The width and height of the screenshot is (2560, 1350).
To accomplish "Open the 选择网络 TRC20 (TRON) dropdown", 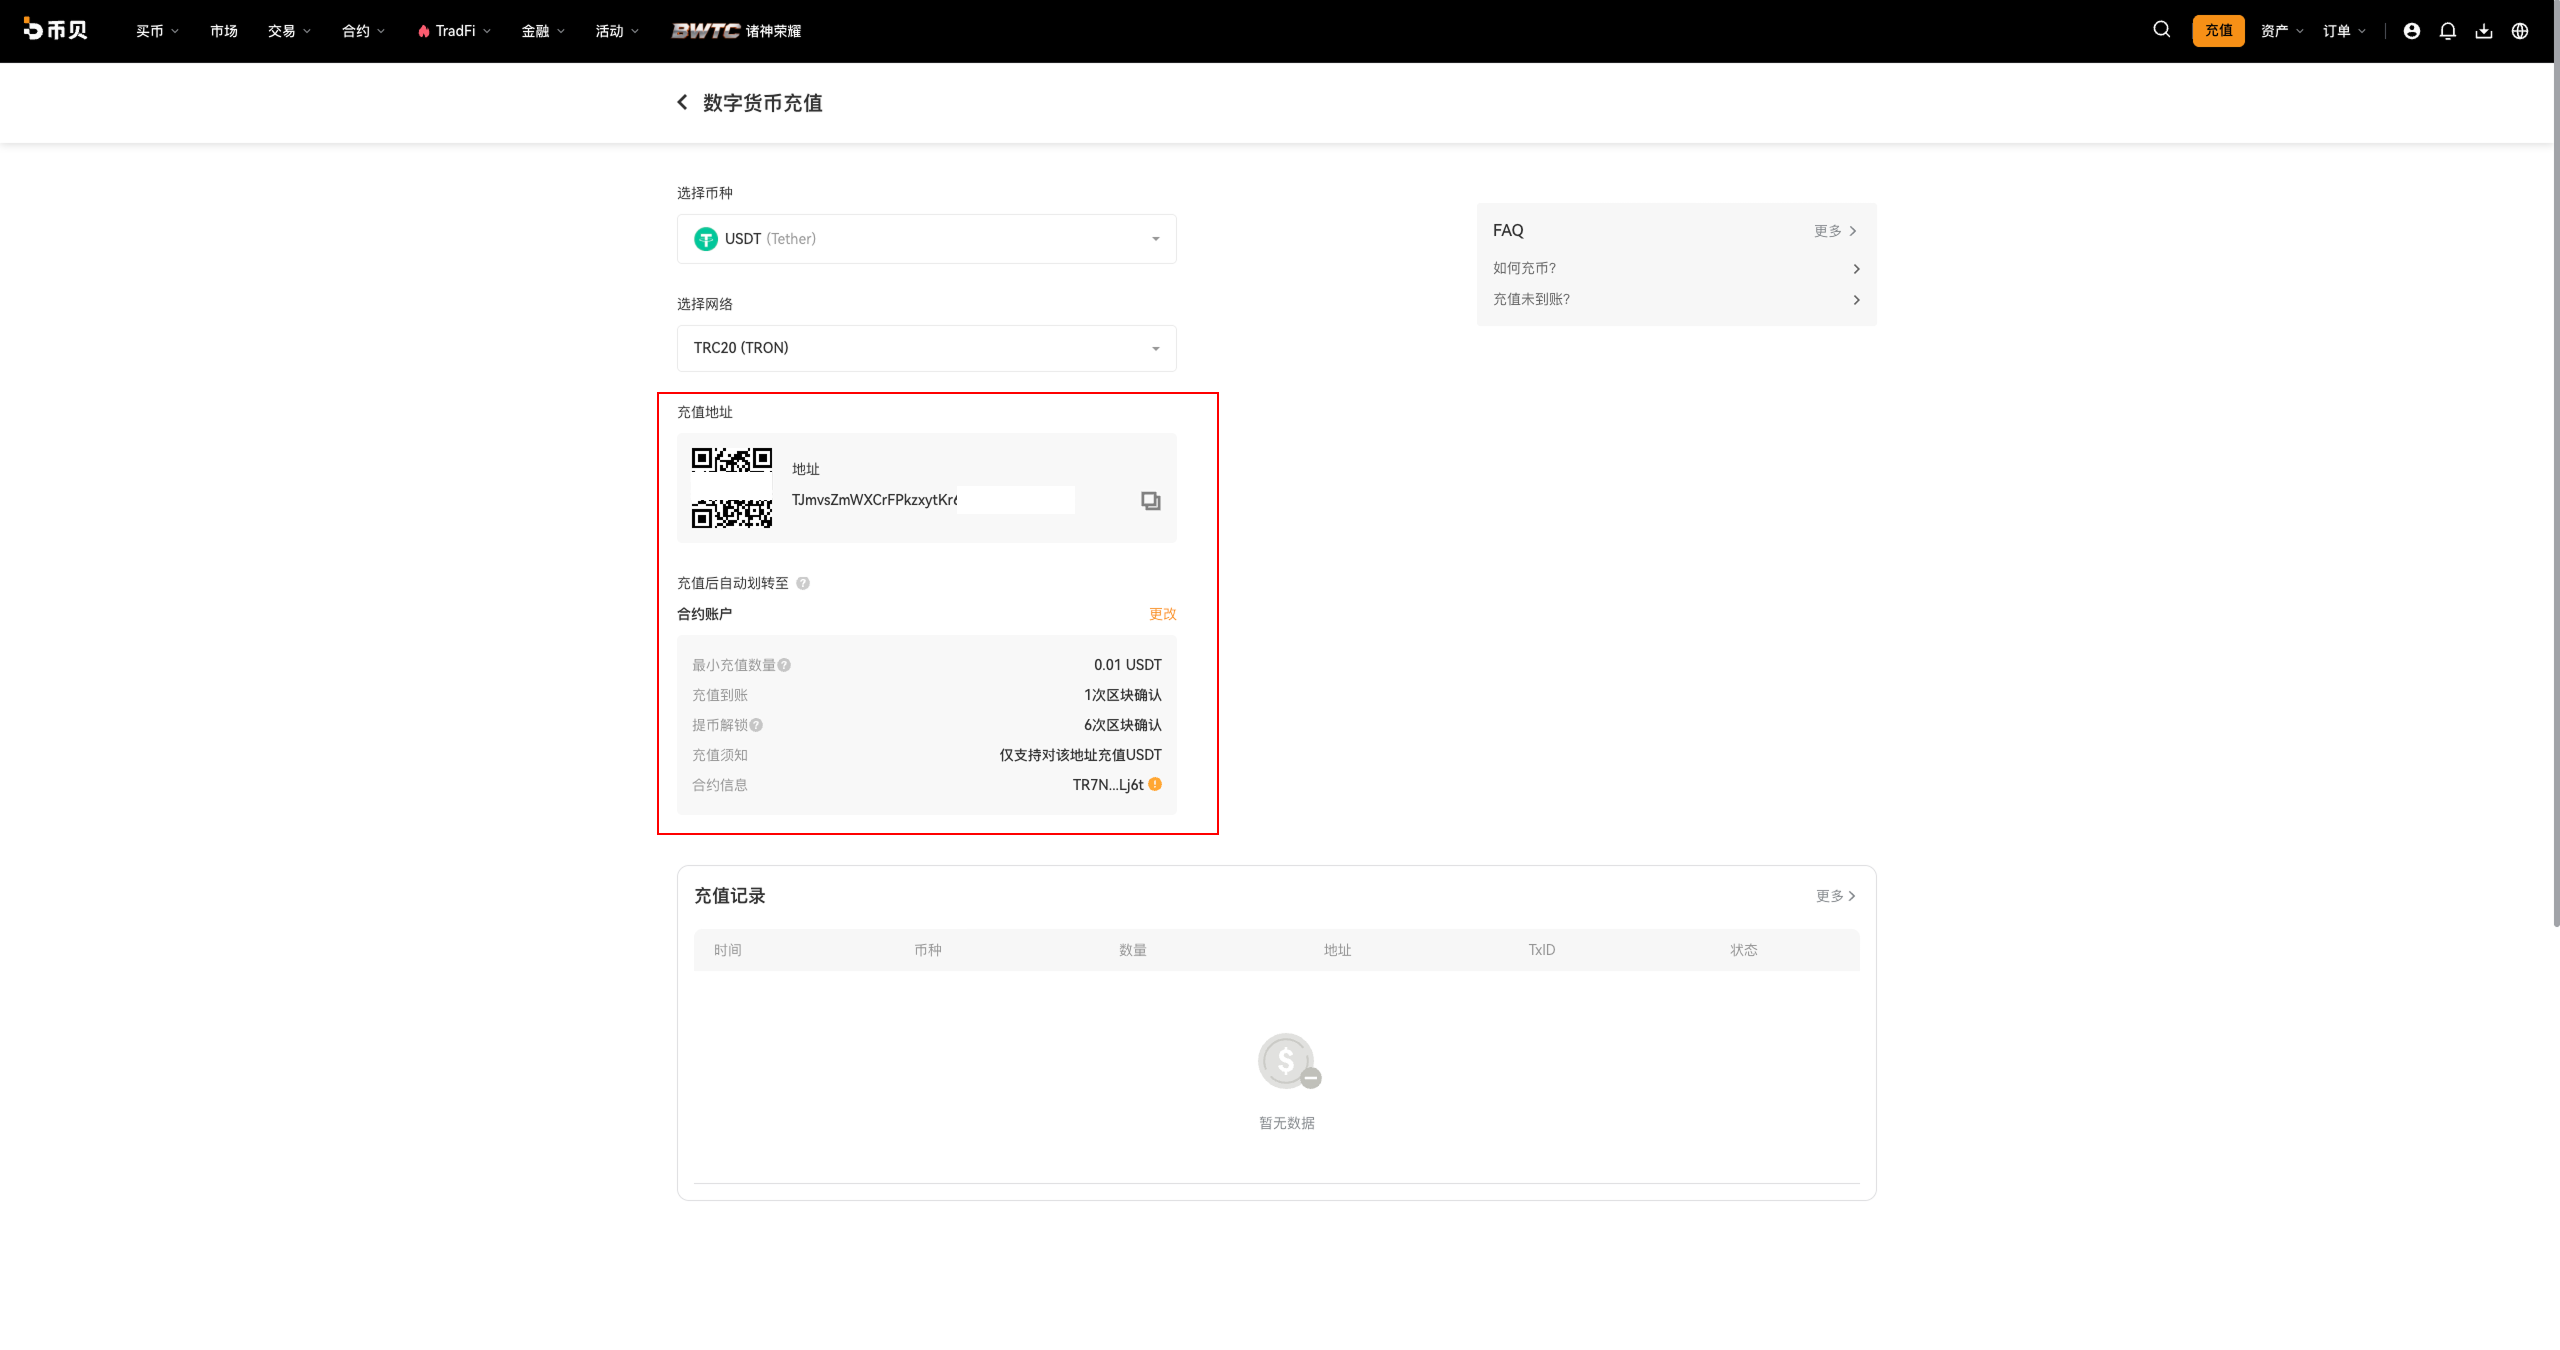I will (x=926, y=348).
